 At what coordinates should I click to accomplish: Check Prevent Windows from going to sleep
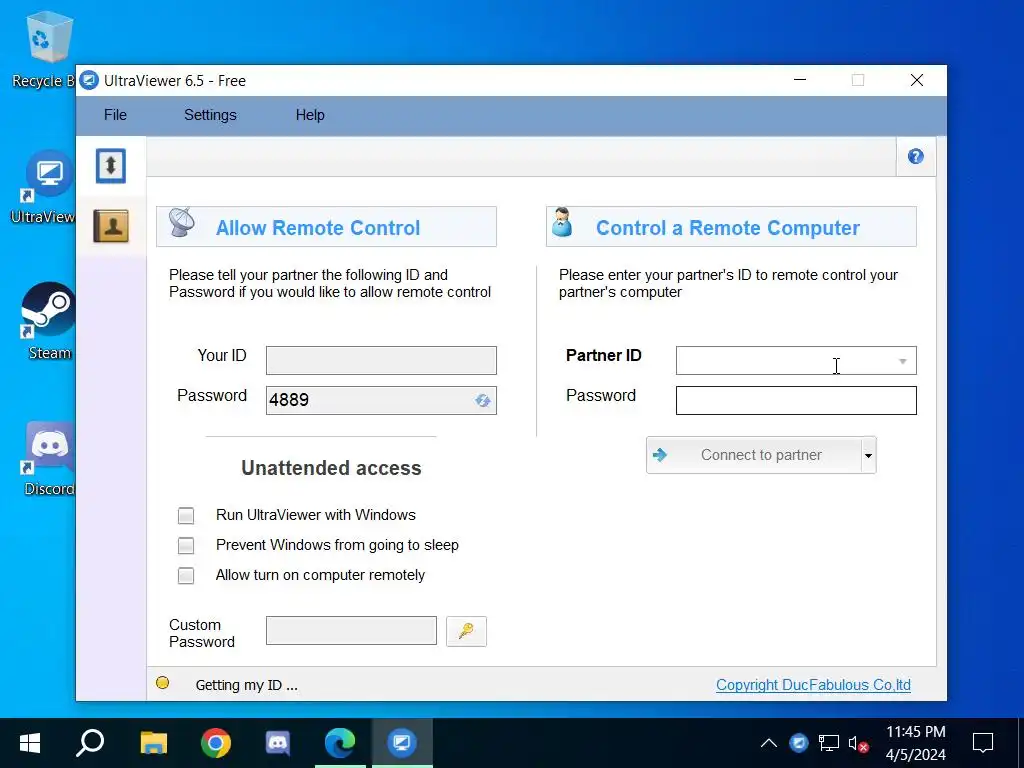click(x=186, y=545)
